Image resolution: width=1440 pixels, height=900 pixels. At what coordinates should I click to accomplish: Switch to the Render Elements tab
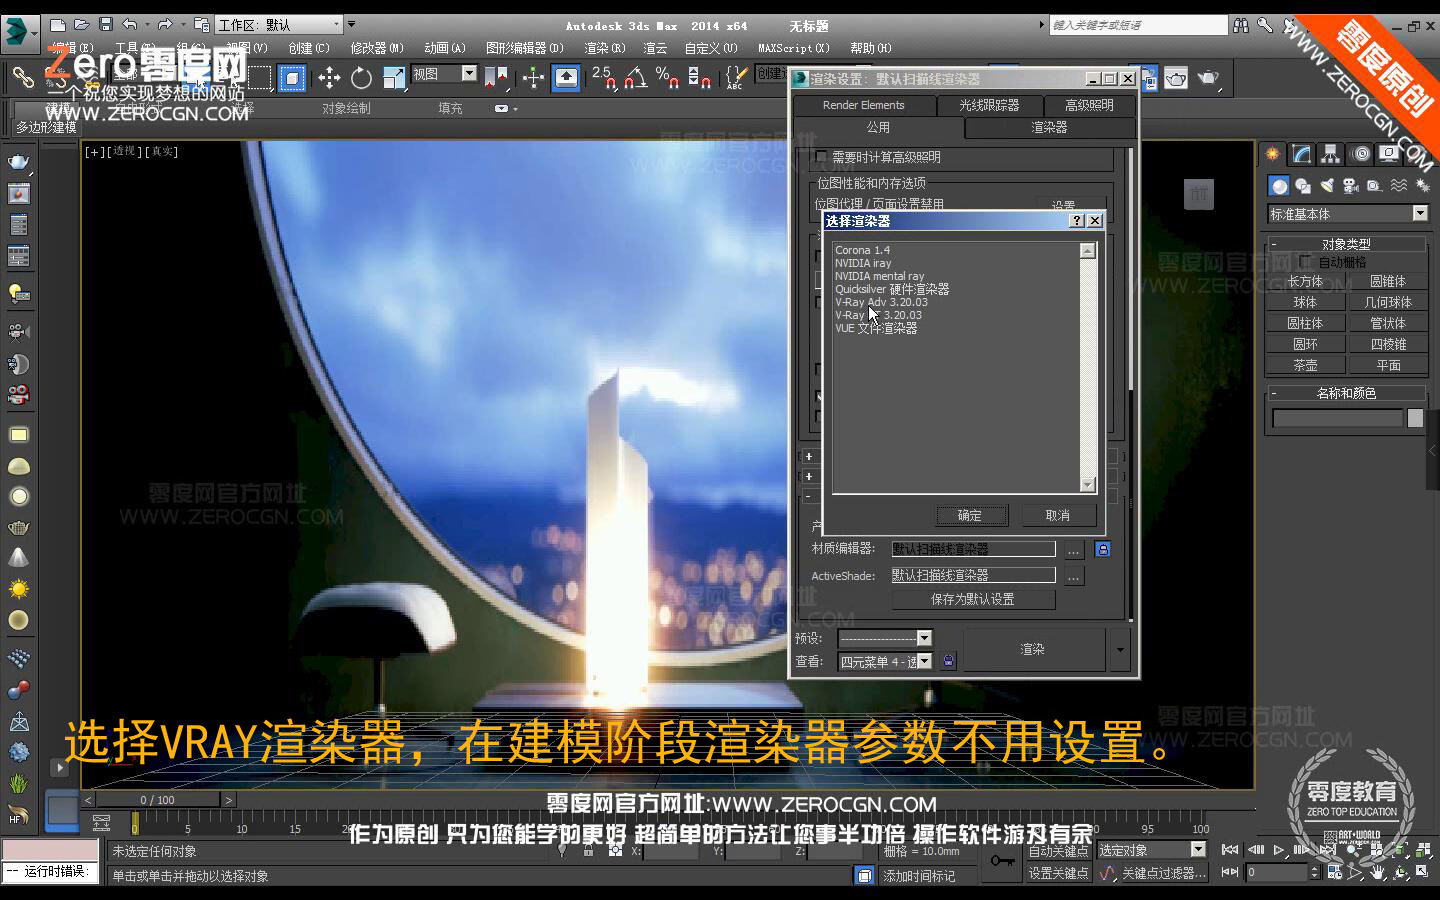864,105
